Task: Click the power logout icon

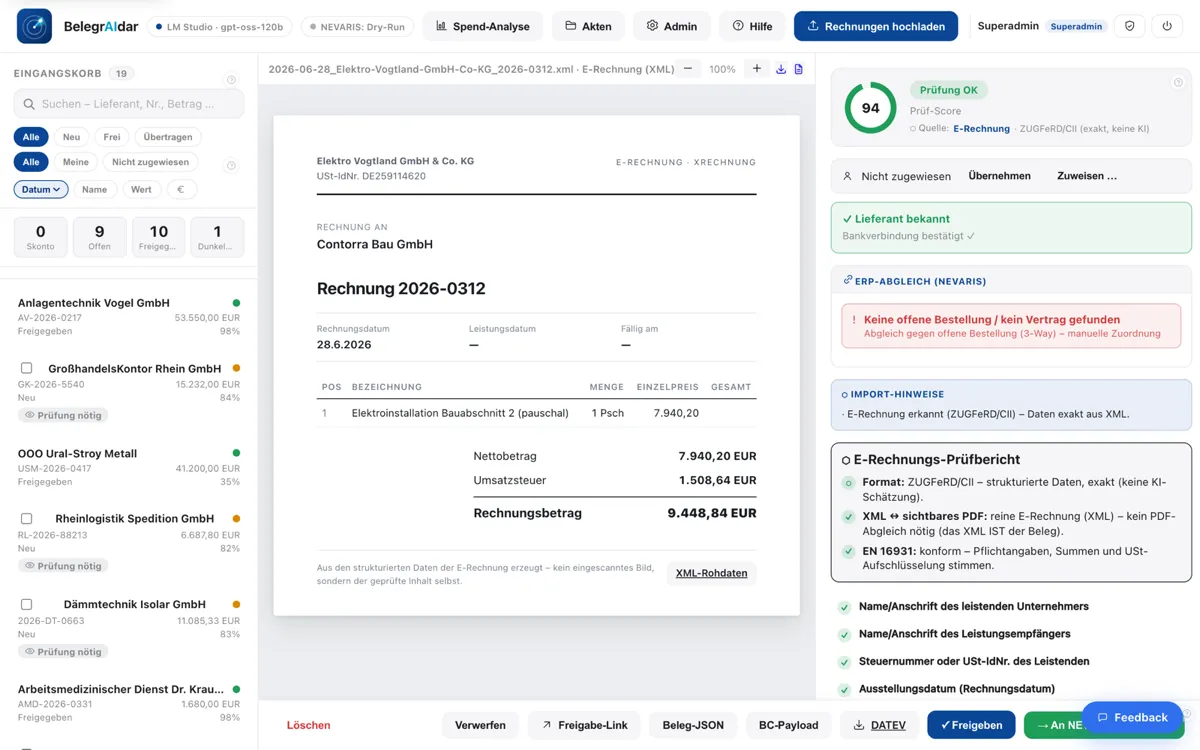Action: (1167, 26)
